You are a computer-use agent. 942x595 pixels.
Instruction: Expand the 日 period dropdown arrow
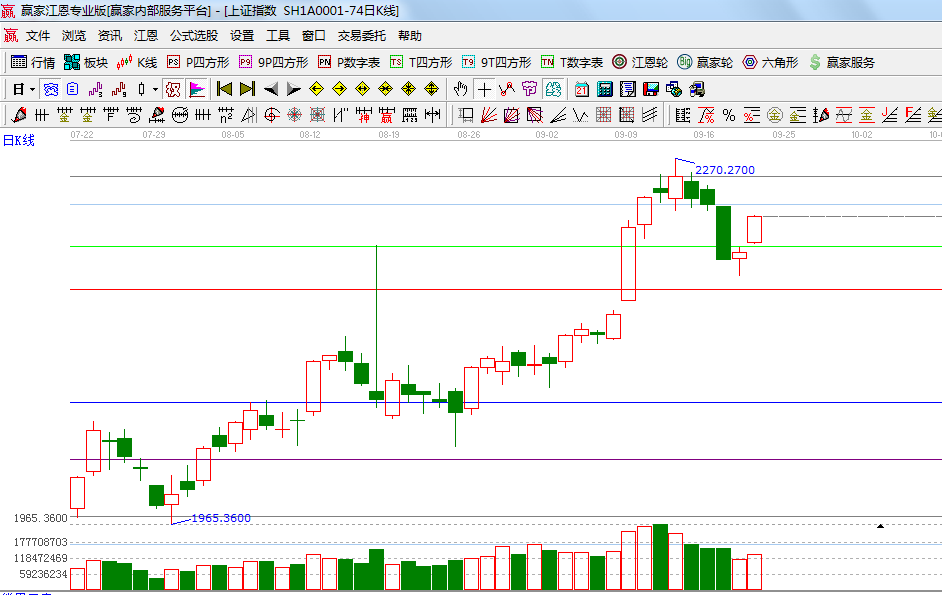32,89
